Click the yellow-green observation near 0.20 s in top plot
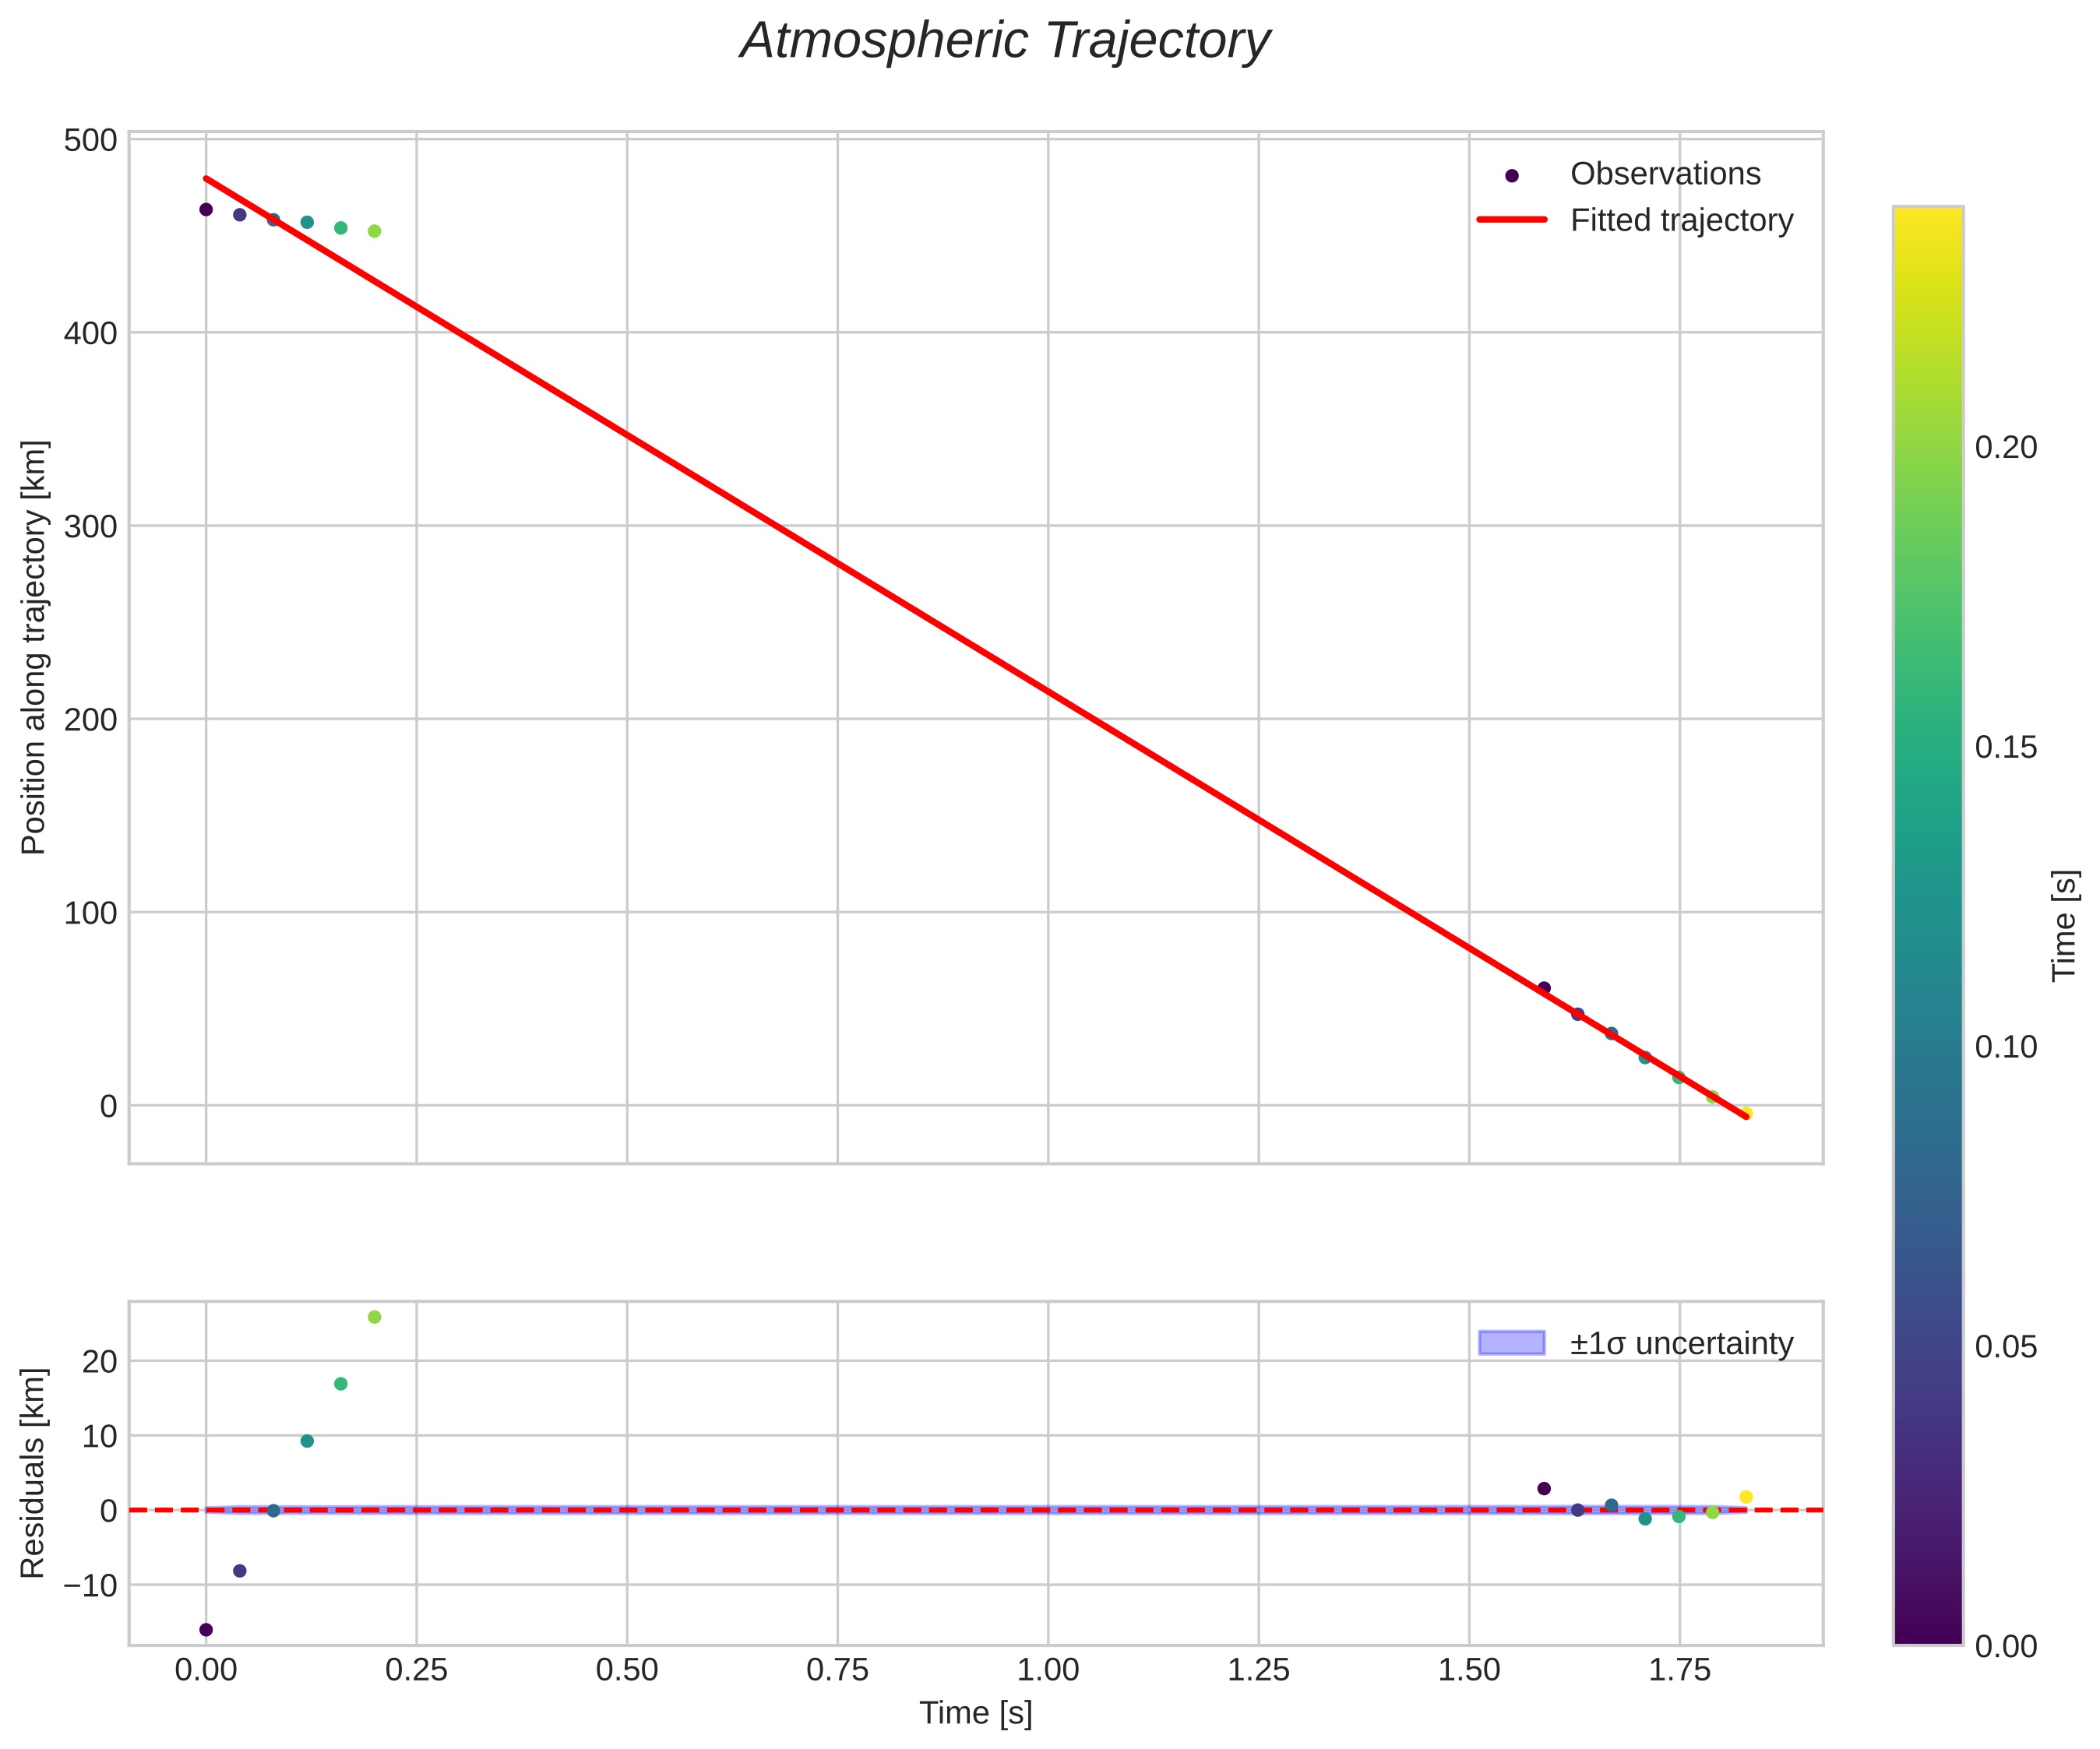Viewport: 2100px width, 1749px height. point(374,231)
